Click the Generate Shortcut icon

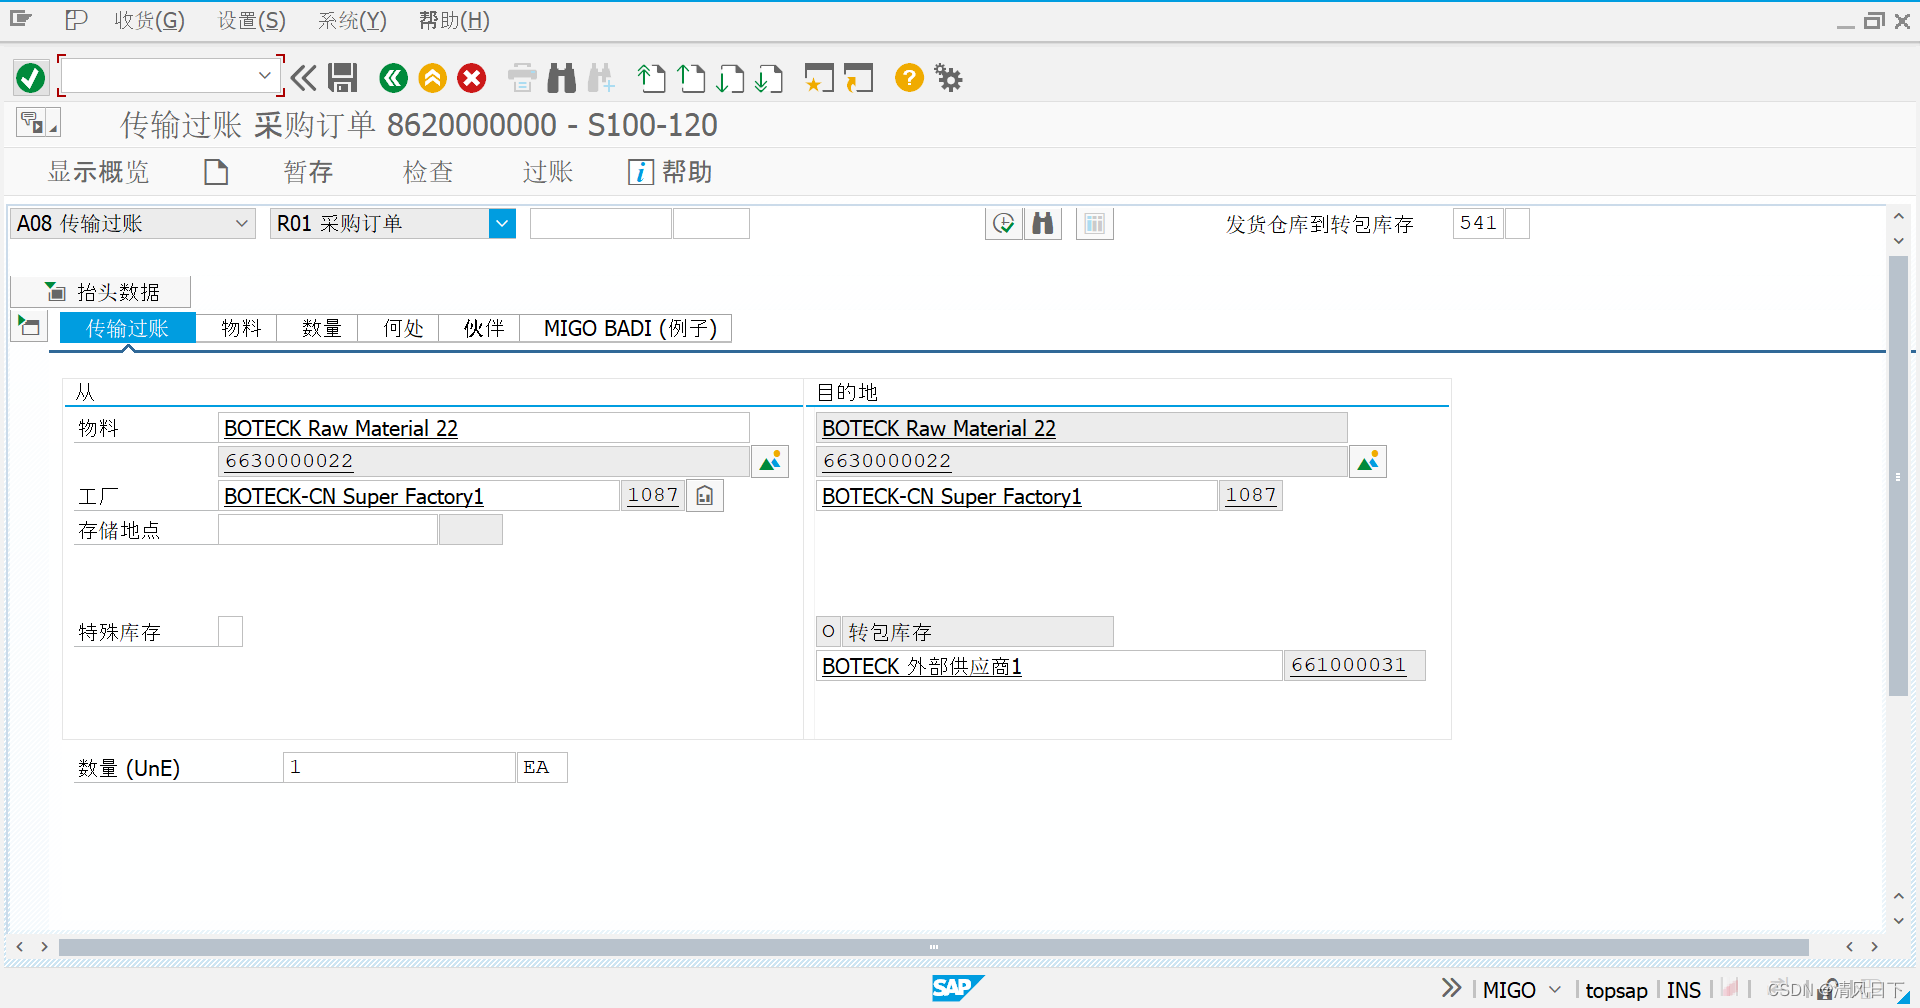[x=859, y=77]
